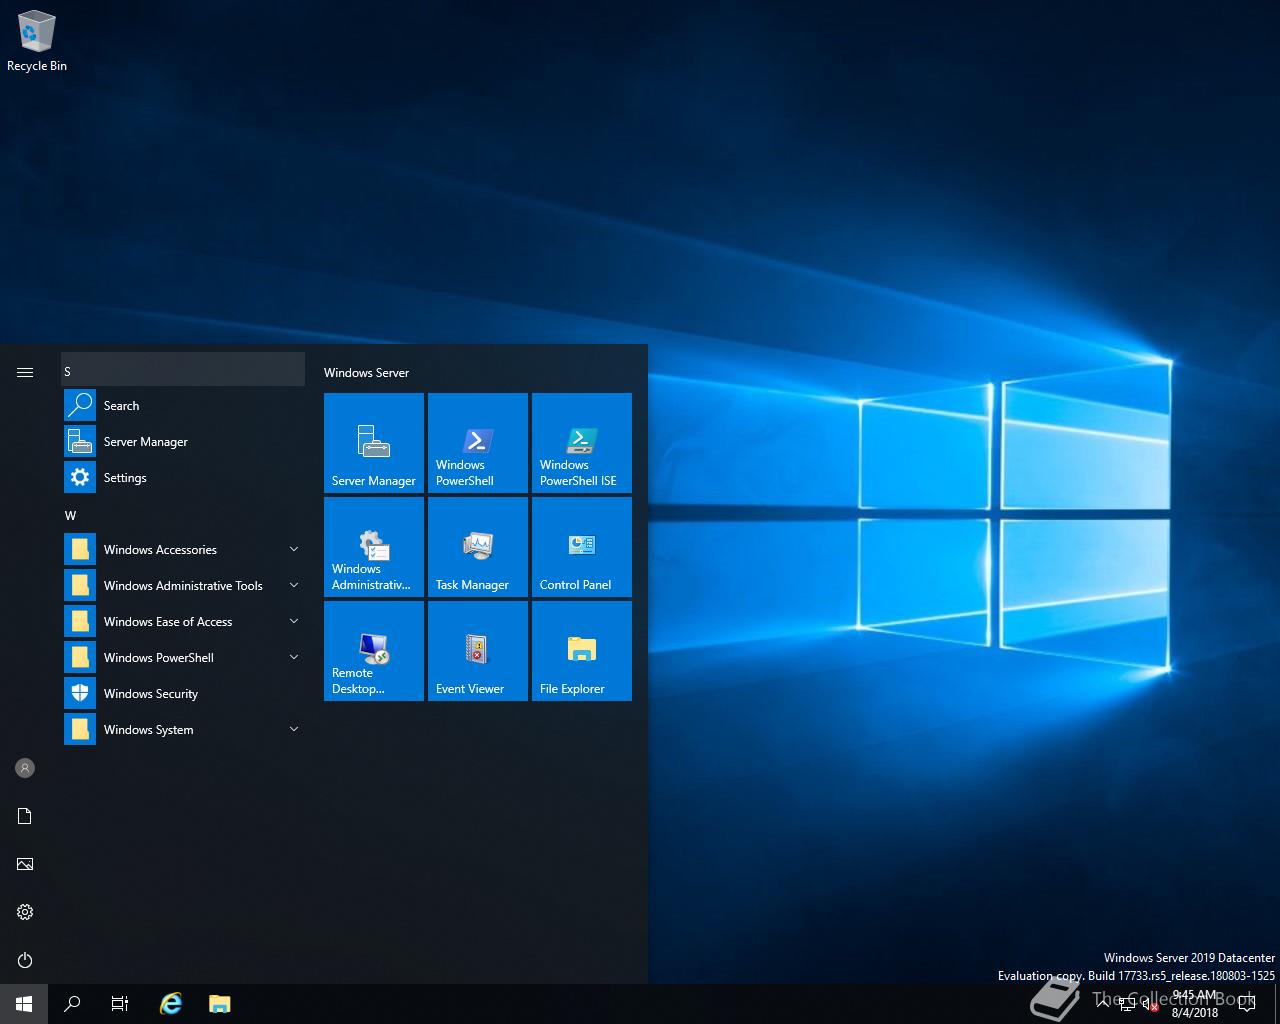Image resolution: width=1280 pixels, height=1024 pixels.
Task: Open taskbar search magnifier
Action: 72,1004
